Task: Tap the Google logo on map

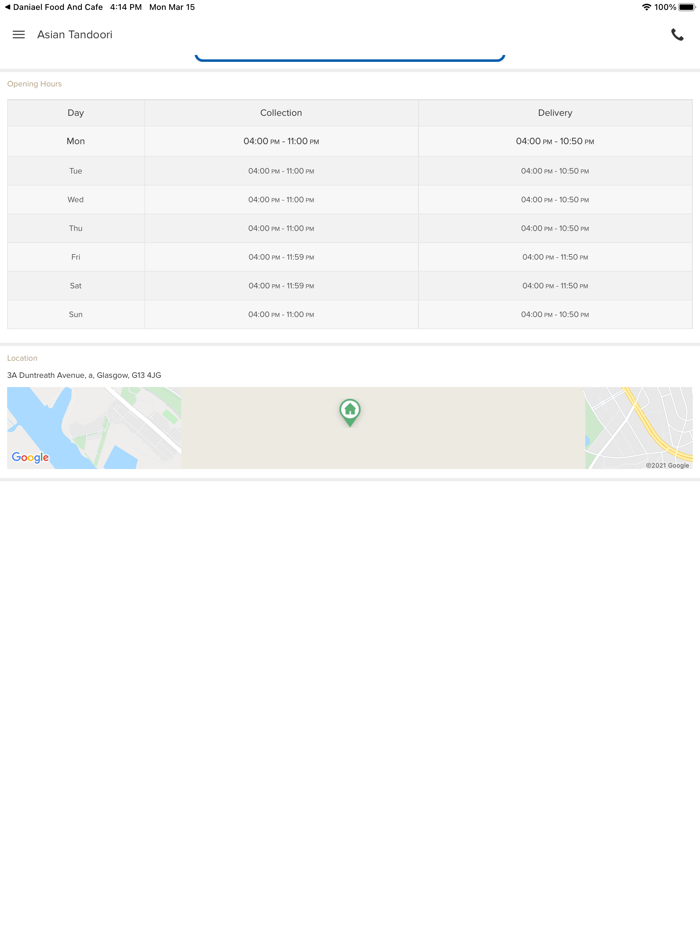Action: [x=30, y=457]
